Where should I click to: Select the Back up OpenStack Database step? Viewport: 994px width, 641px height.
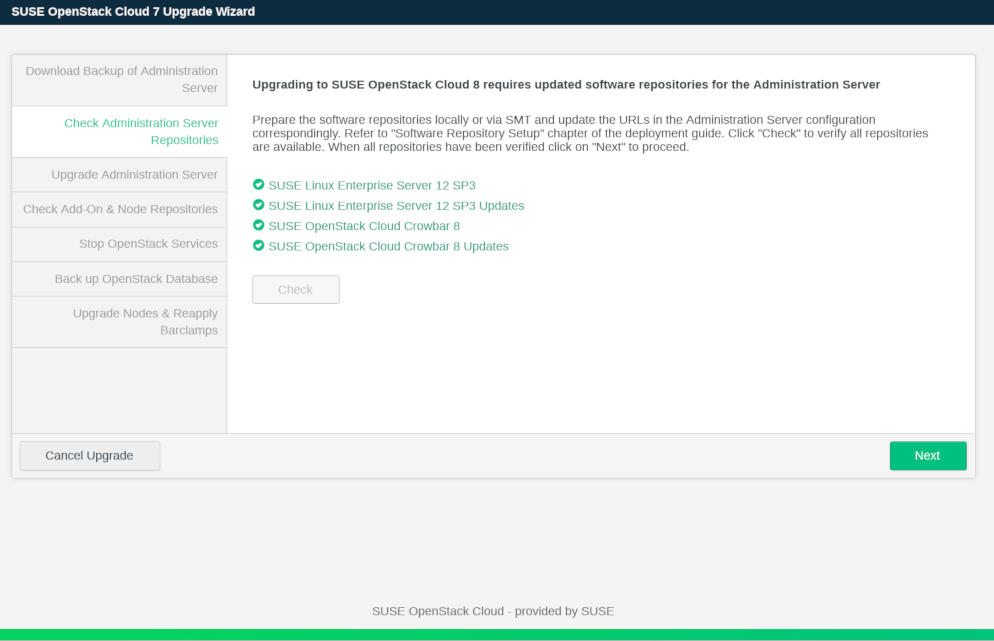[x=136, y=279]
